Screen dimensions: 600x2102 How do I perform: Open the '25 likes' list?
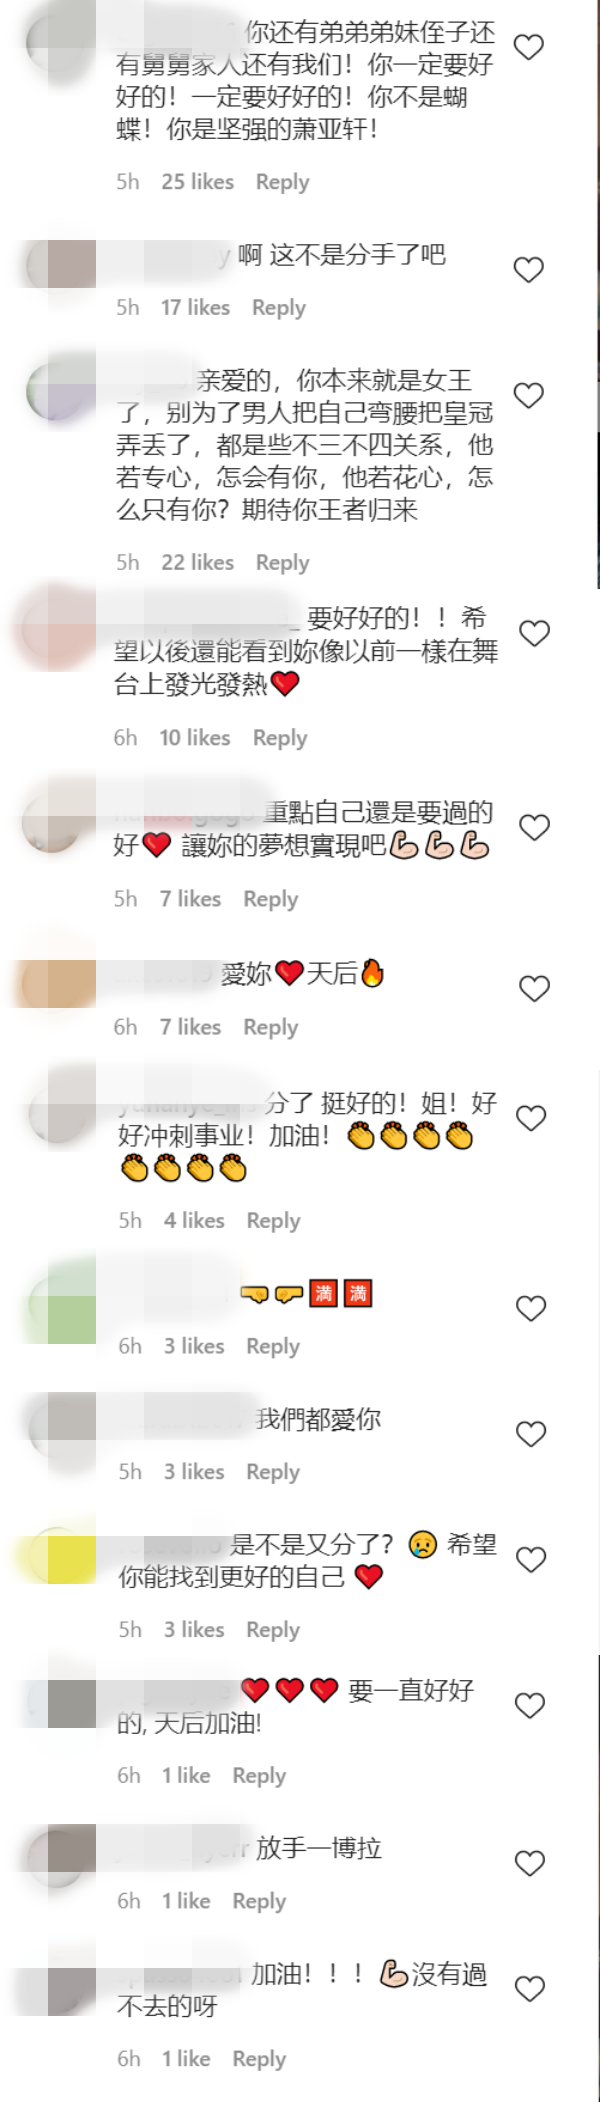[x=198, y=182]
